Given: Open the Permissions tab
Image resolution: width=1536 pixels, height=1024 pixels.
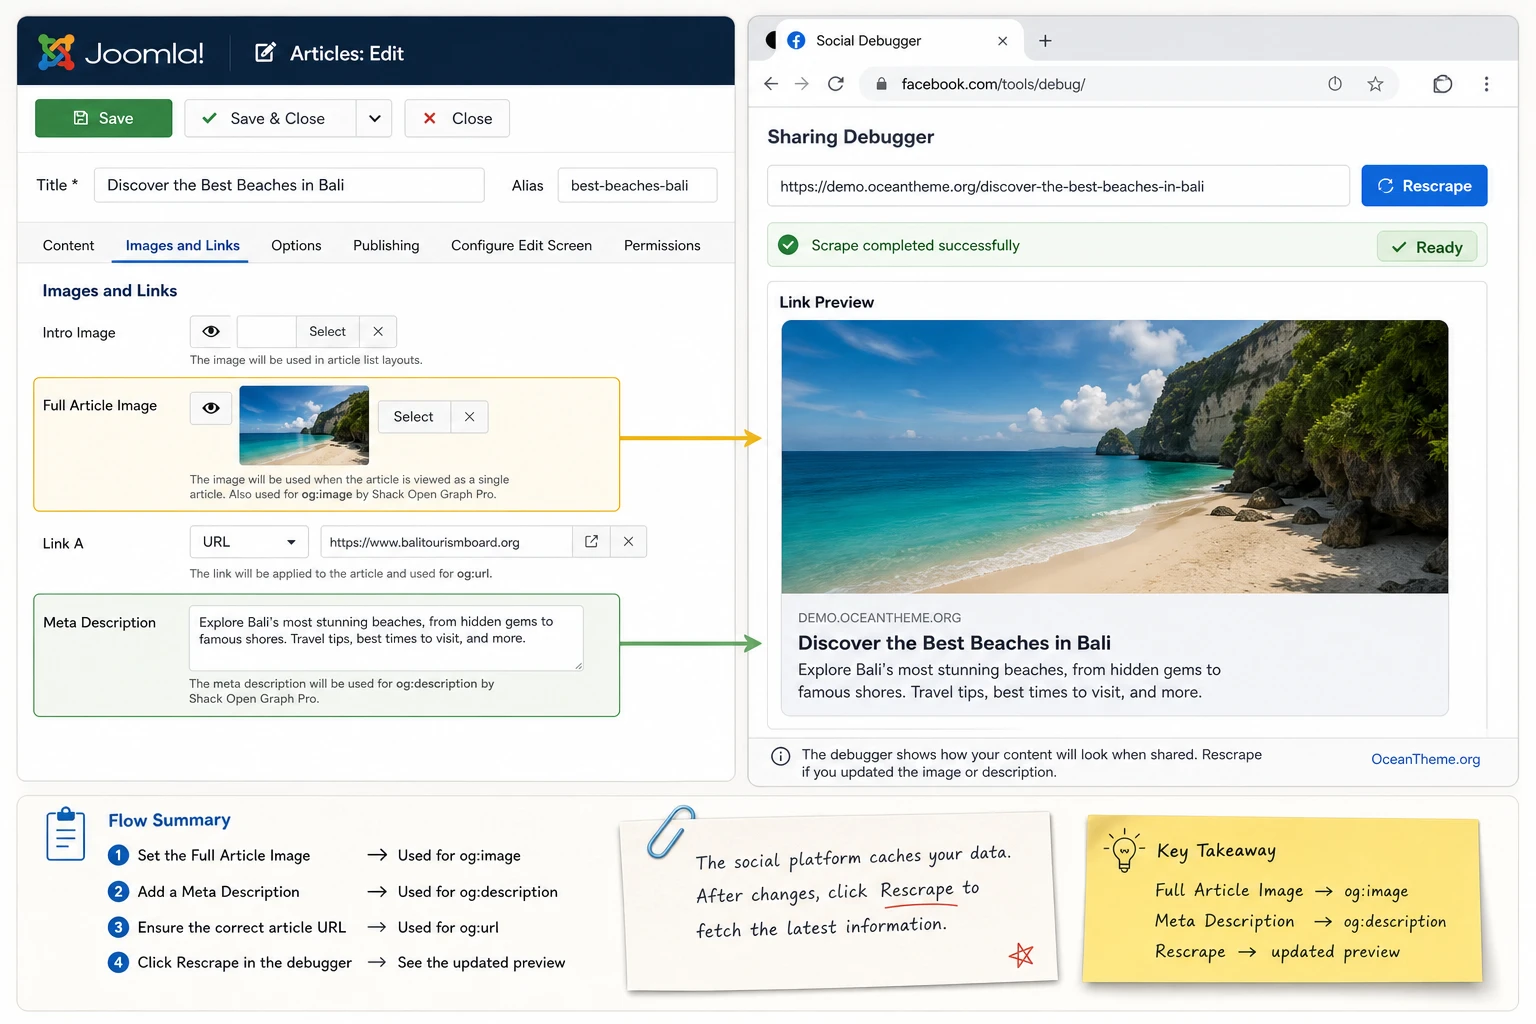Looking at the screenshot, I should [662, 245].
